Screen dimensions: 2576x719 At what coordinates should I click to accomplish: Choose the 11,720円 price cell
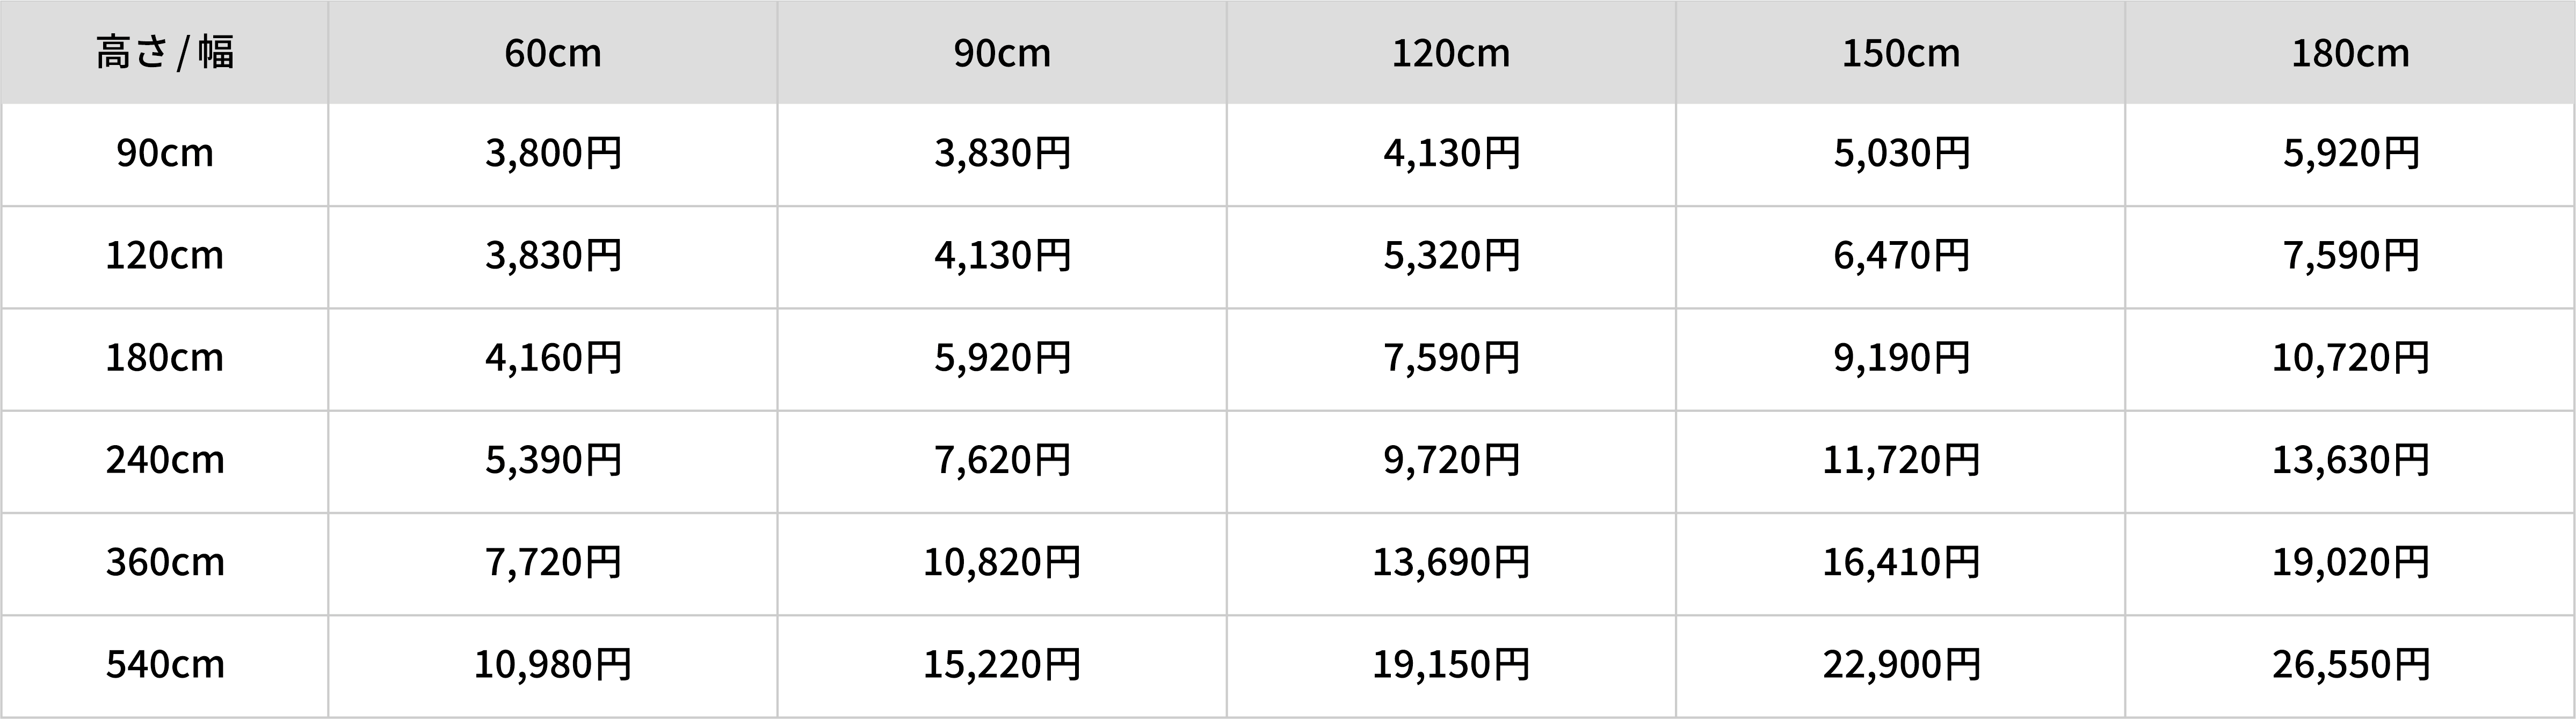point(1901,460)
